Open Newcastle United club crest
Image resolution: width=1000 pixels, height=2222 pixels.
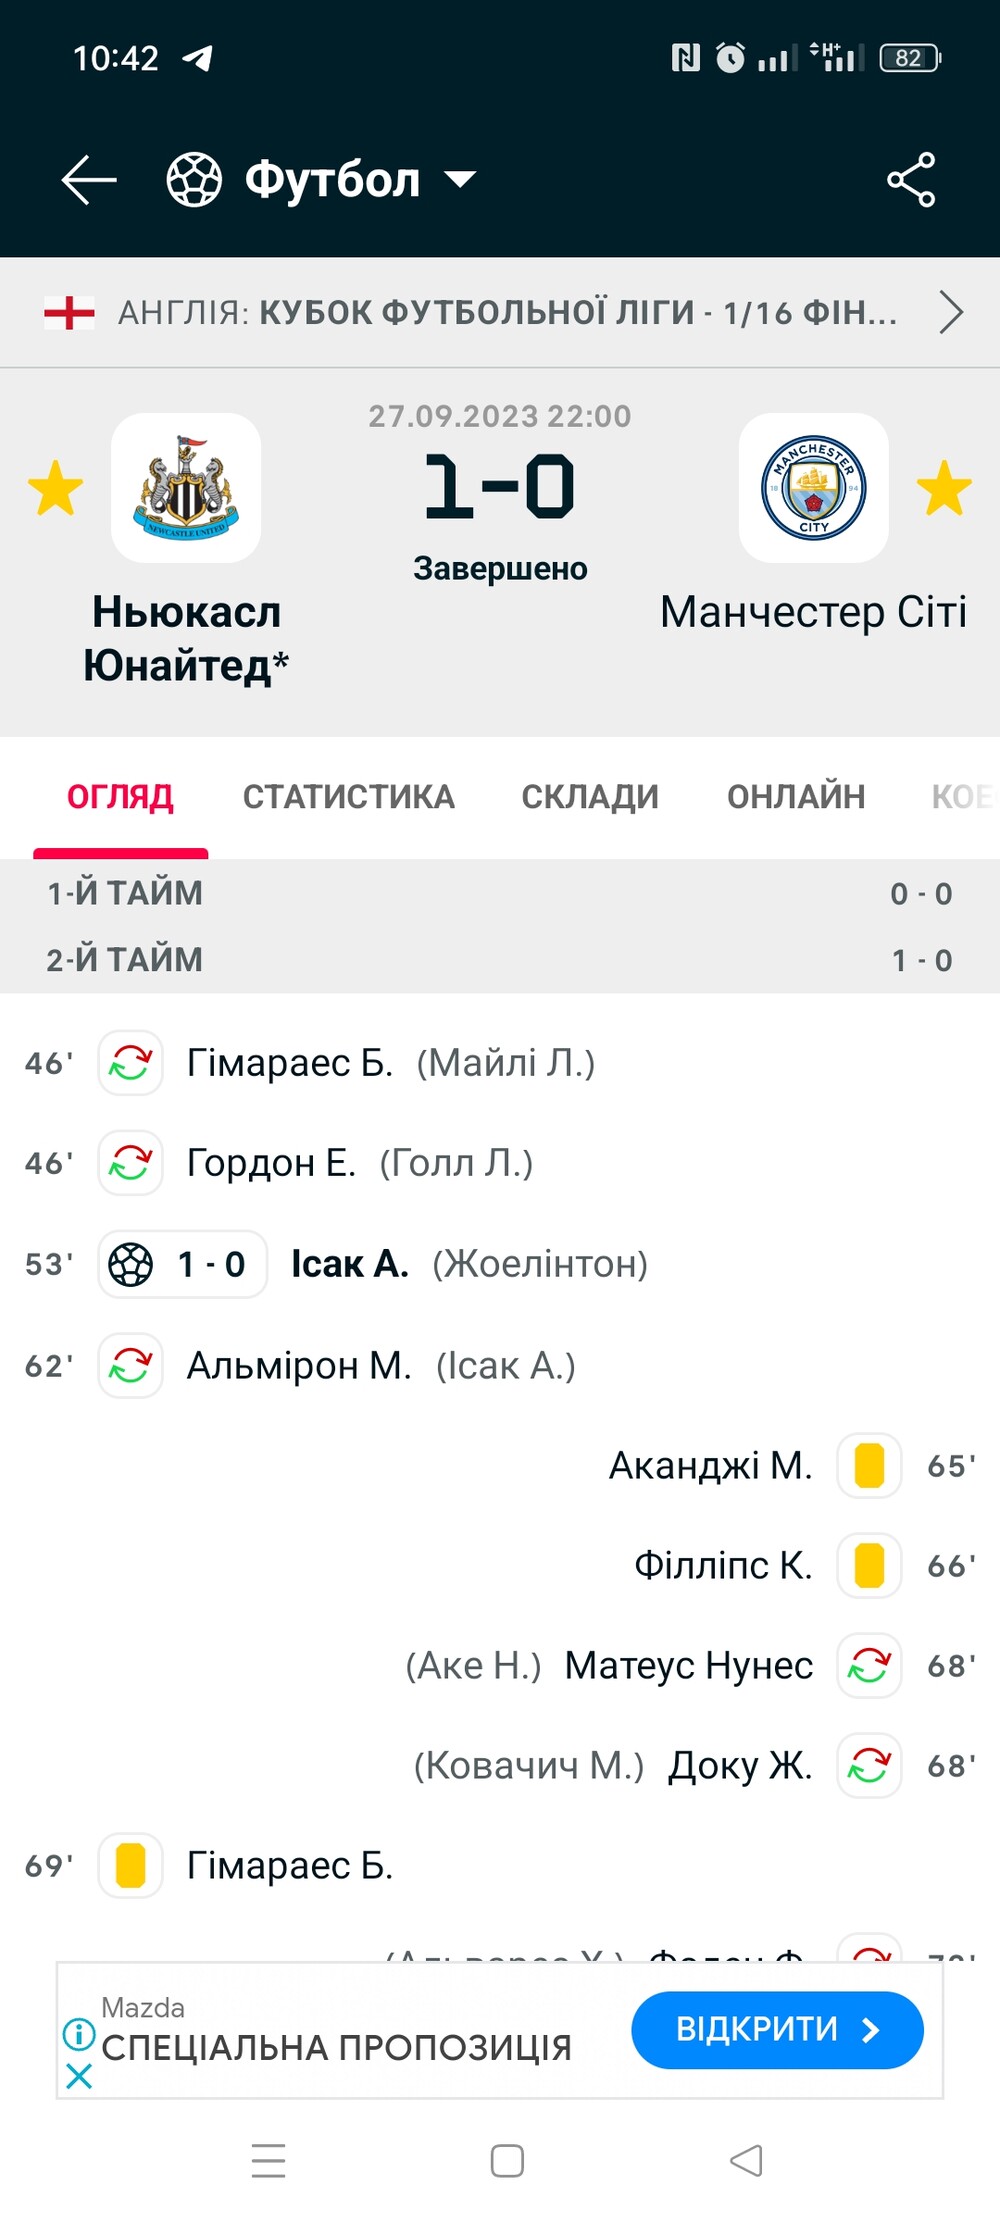(x=186, y=488)
